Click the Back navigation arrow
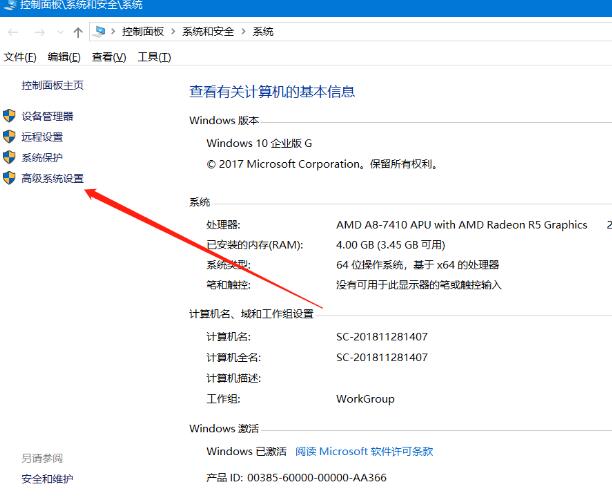 (13, 32)
